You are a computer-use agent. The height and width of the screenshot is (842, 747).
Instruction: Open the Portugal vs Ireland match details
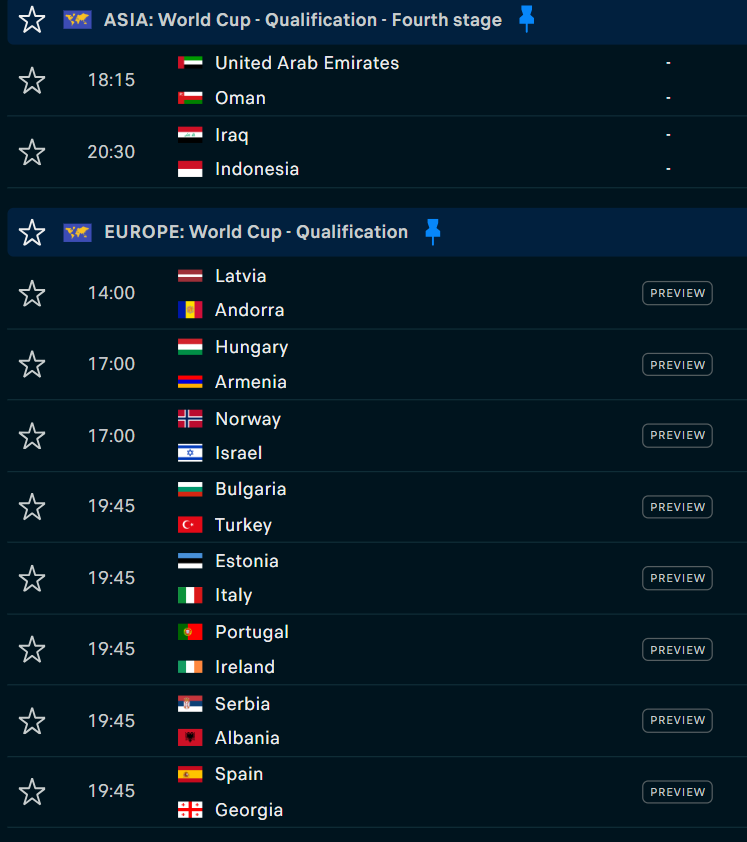click(x=400, y=650)
